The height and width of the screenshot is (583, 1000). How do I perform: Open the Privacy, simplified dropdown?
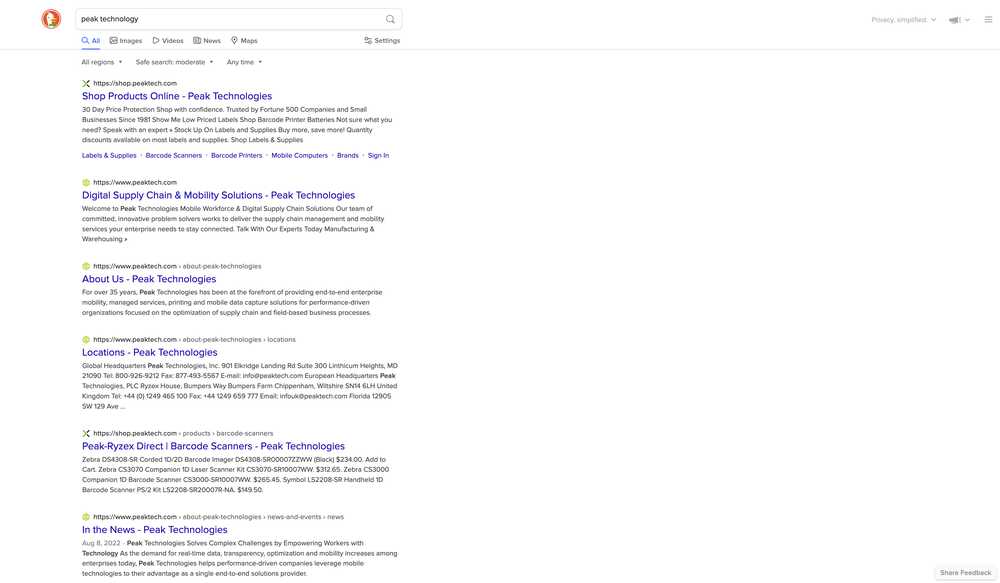(903, 19)
